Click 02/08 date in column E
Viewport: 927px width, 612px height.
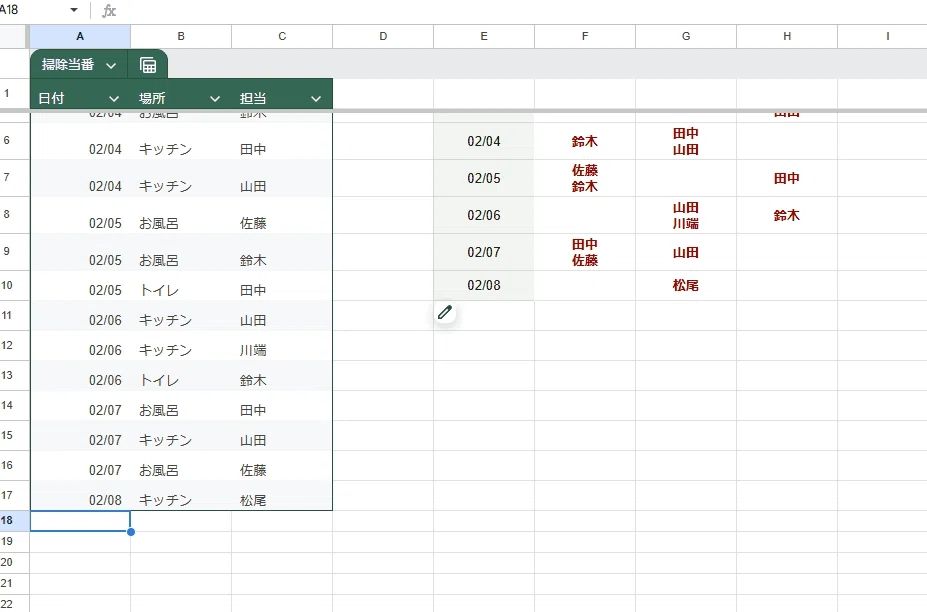[484, 286]
